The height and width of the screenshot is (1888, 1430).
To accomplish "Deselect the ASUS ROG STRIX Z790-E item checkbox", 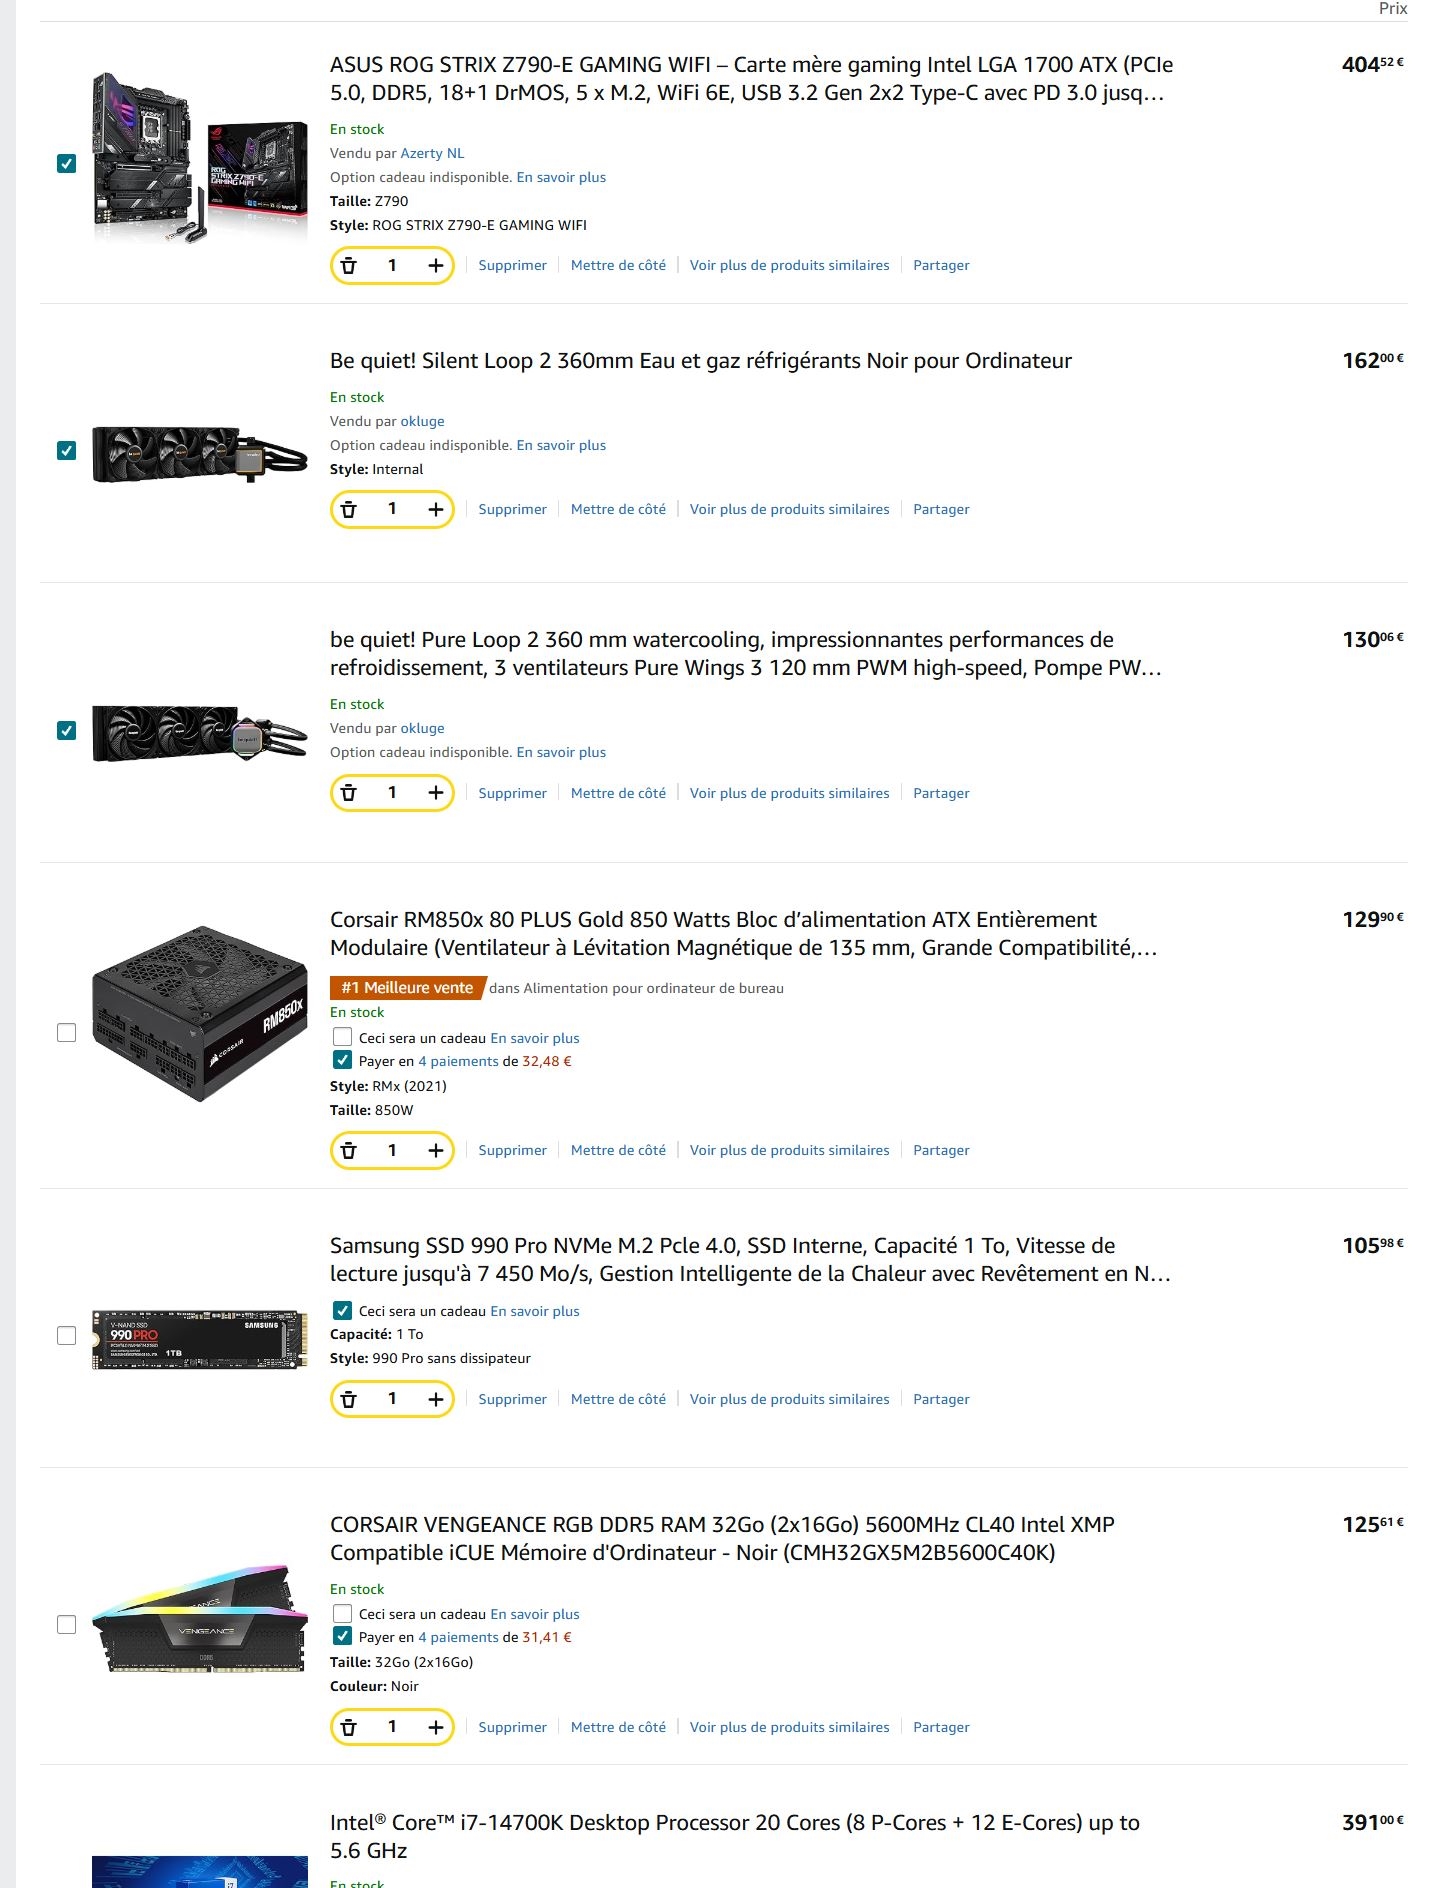I will pyautogui.click(x=67, y=163).
